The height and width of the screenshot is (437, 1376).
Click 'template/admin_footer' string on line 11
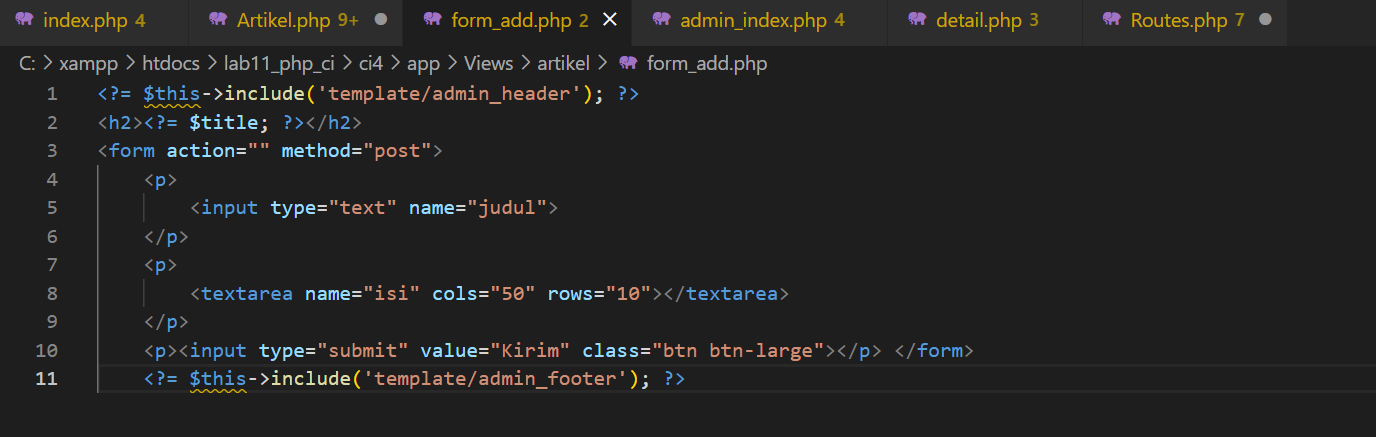[496, 379]
